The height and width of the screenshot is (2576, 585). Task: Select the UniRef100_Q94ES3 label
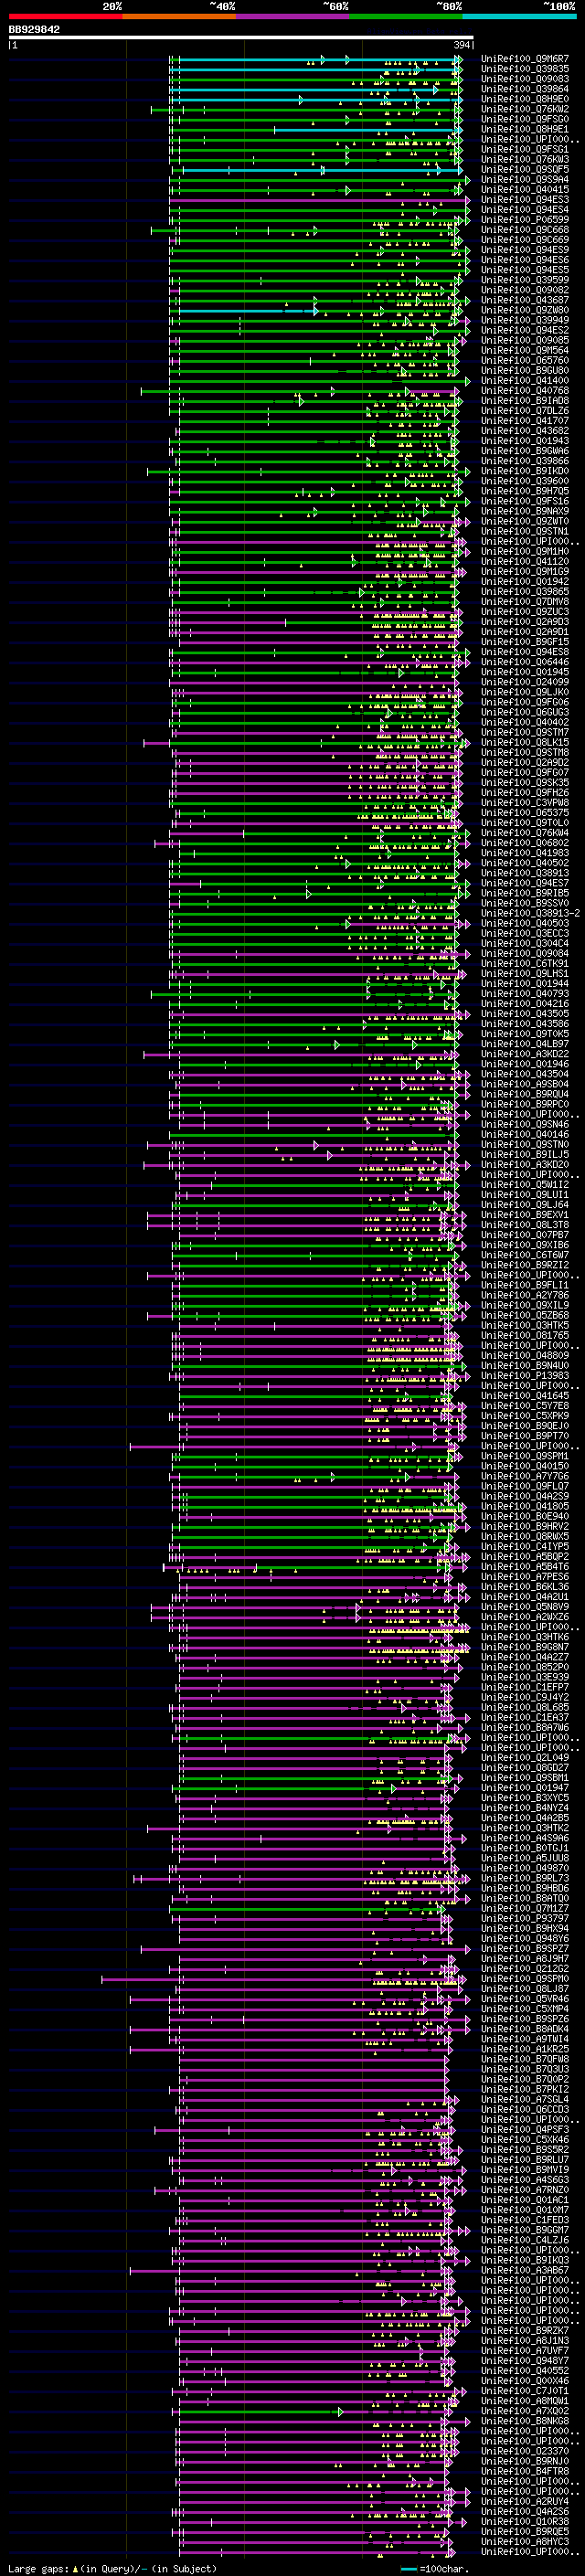tap(525, 200)
